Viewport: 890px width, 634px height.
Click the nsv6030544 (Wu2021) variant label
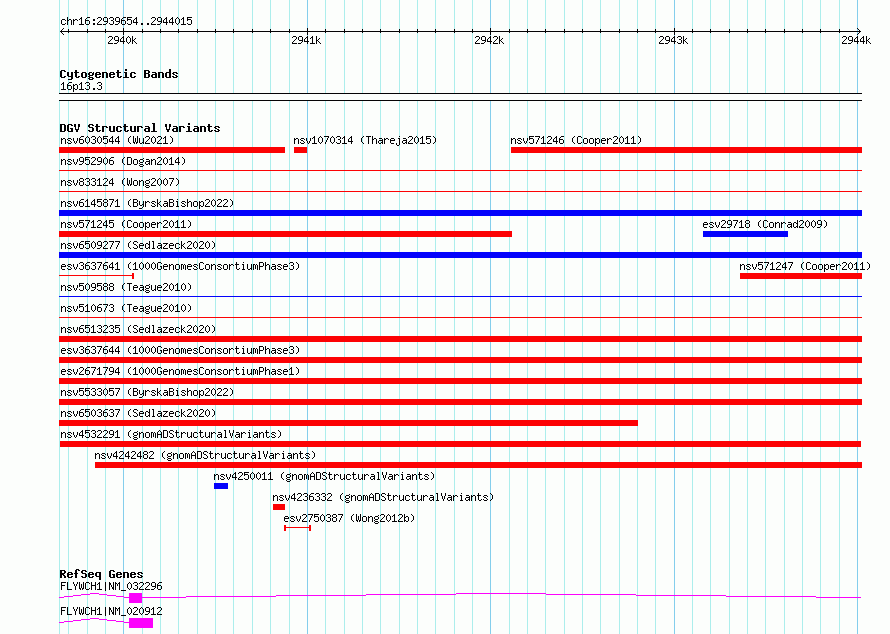click(x=117, y=140)
